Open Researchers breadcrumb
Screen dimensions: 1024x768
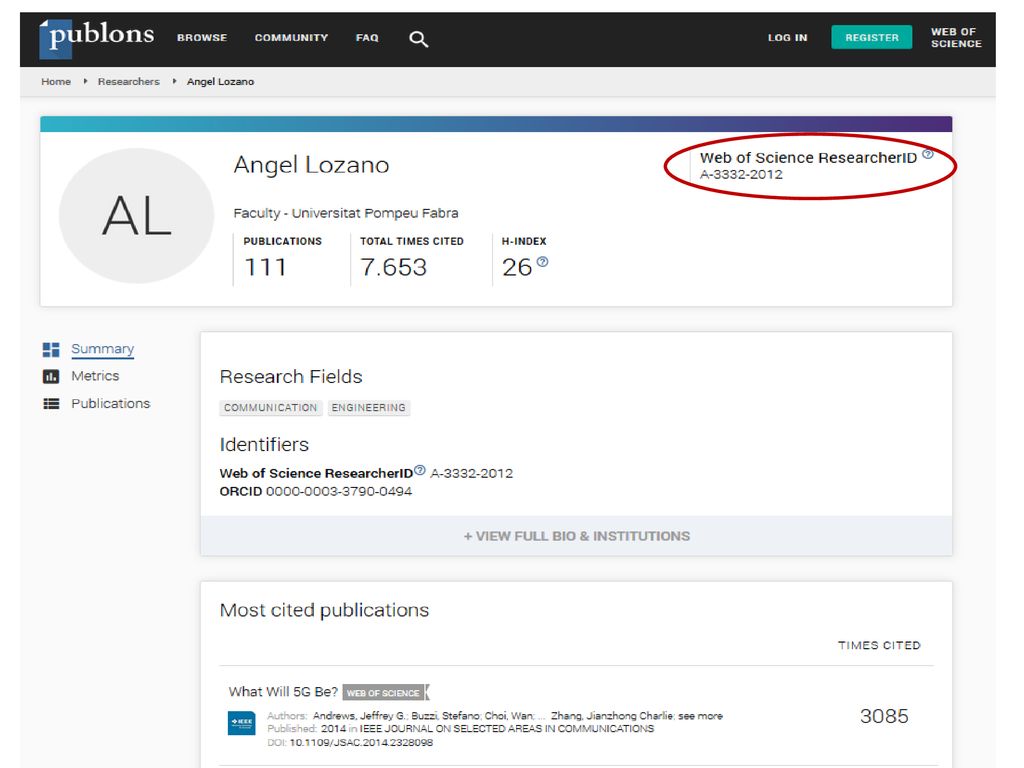(x=129, y=82)
